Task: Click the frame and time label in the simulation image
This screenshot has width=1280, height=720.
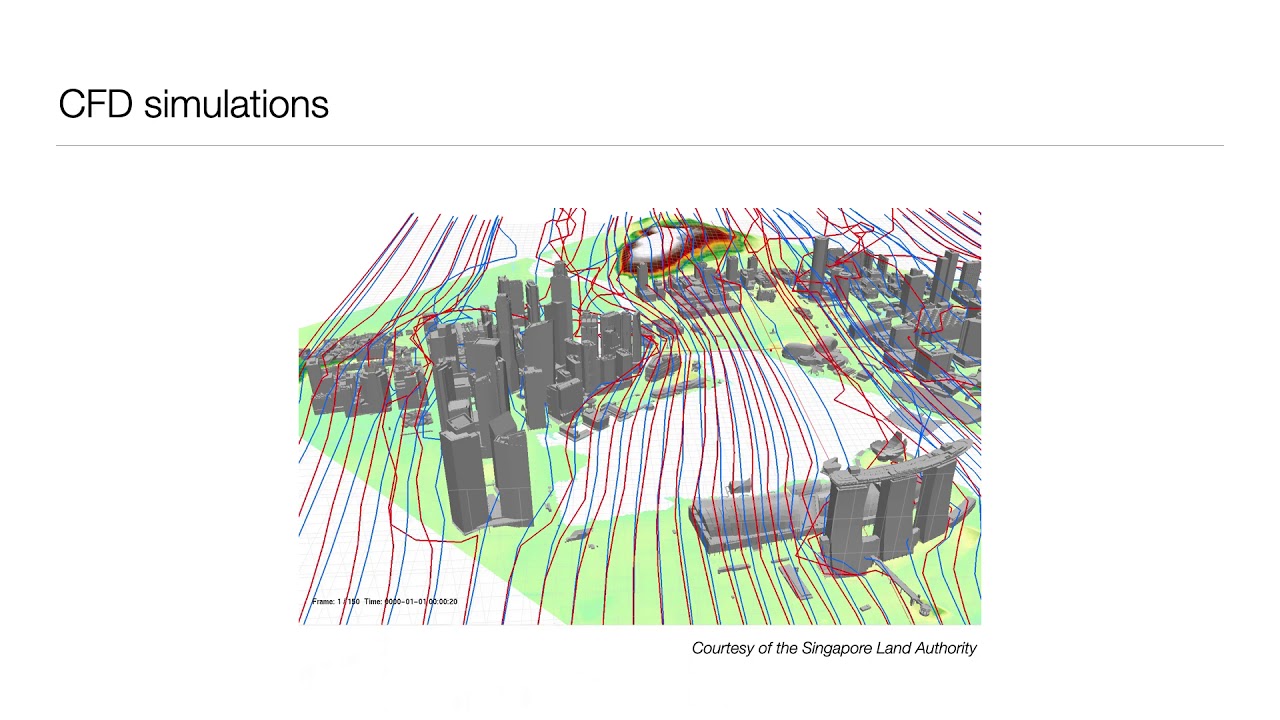Action: pyautogui.click(x=385, y=601)
